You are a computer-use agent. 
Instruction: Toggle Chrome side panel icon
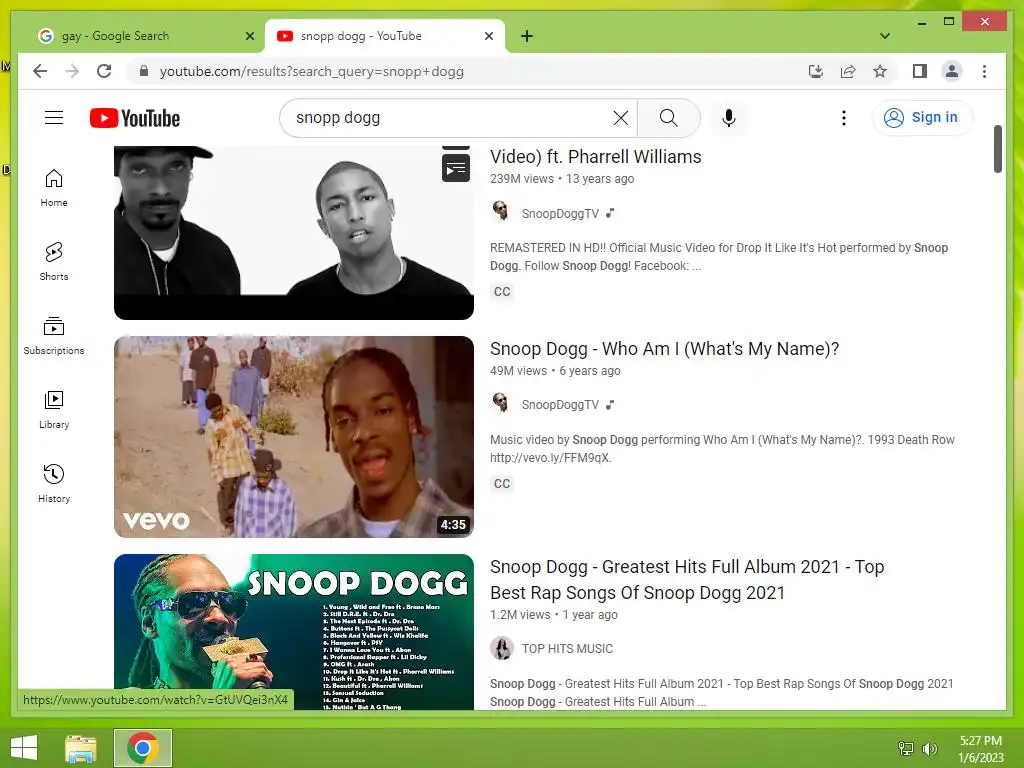920,71
